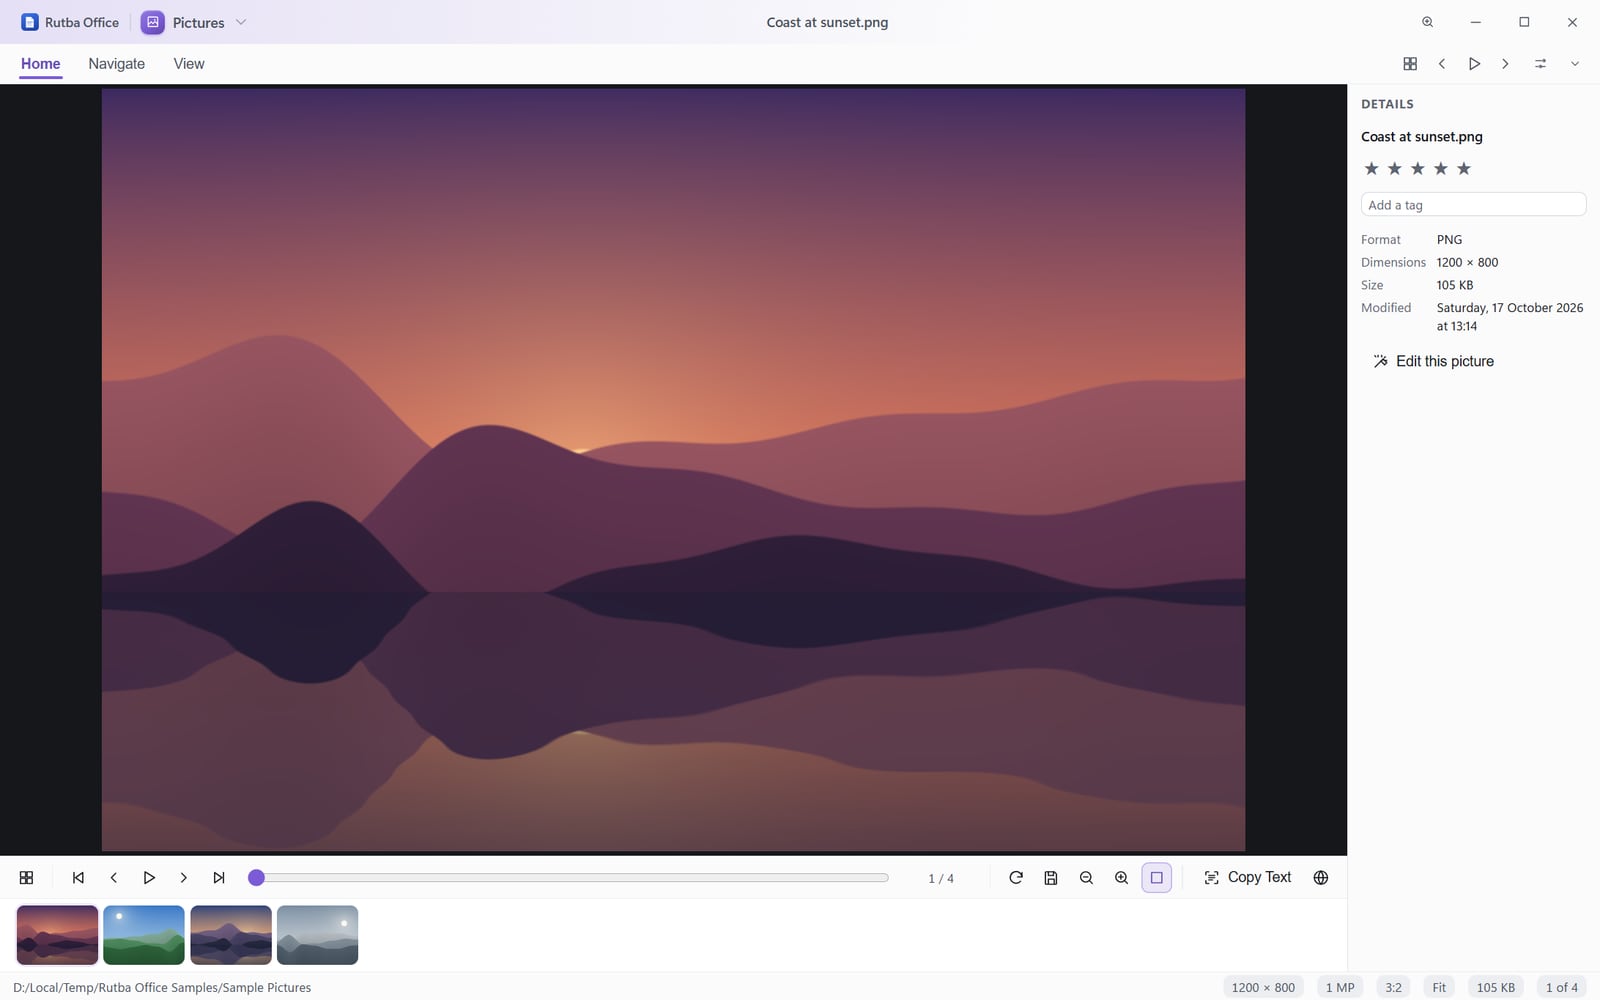Image resolution: width=1600 pixels, height=1000 pixels.
Task: Click the Rutba Office logo button
Action: 70,22
